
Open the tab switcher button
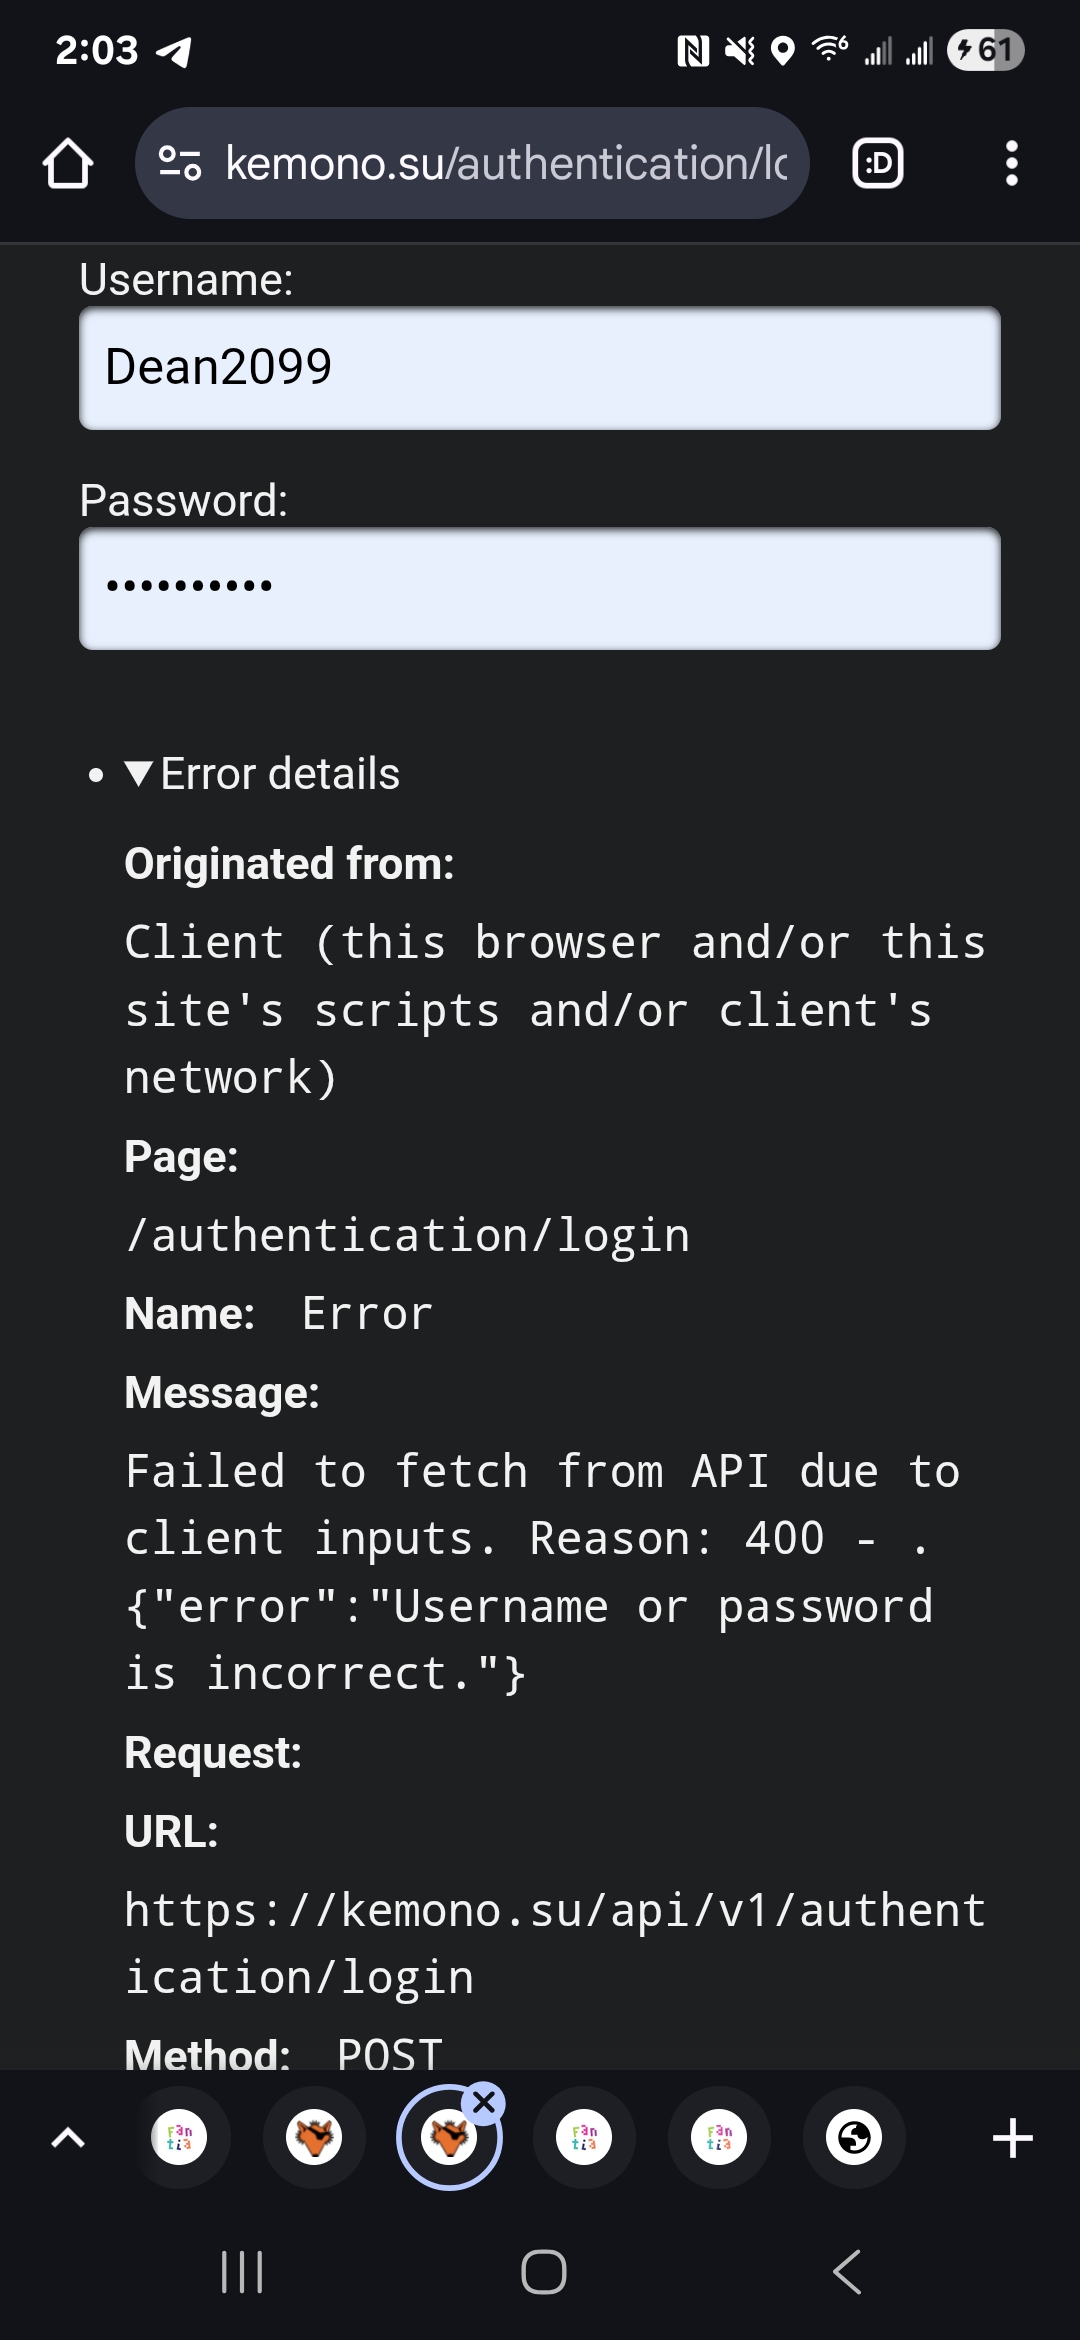[878, 163]
